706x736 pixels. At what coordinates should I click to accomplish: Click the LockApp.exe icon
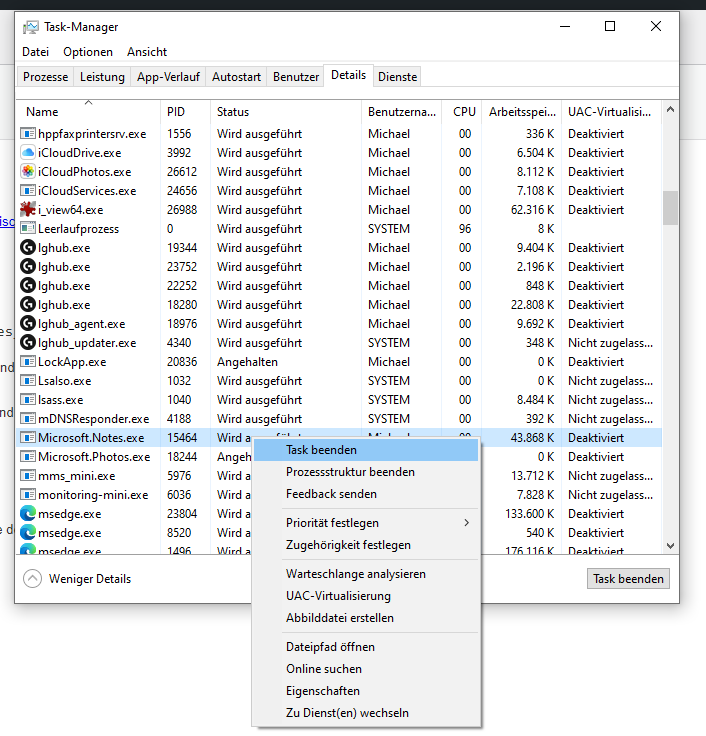28,361
